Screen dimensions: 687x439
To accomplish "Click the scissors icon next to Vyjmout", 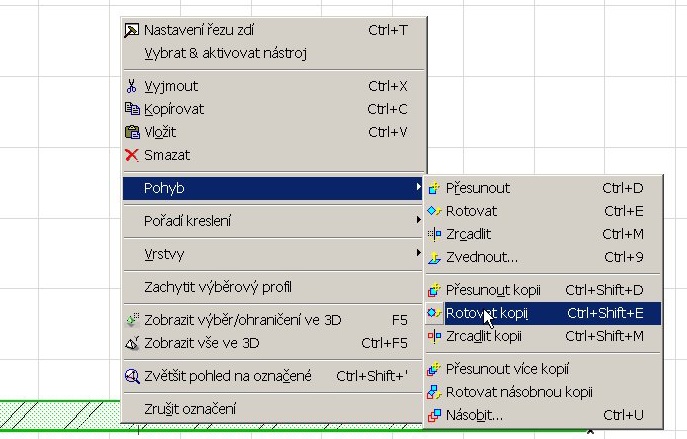I will point(131,86).
